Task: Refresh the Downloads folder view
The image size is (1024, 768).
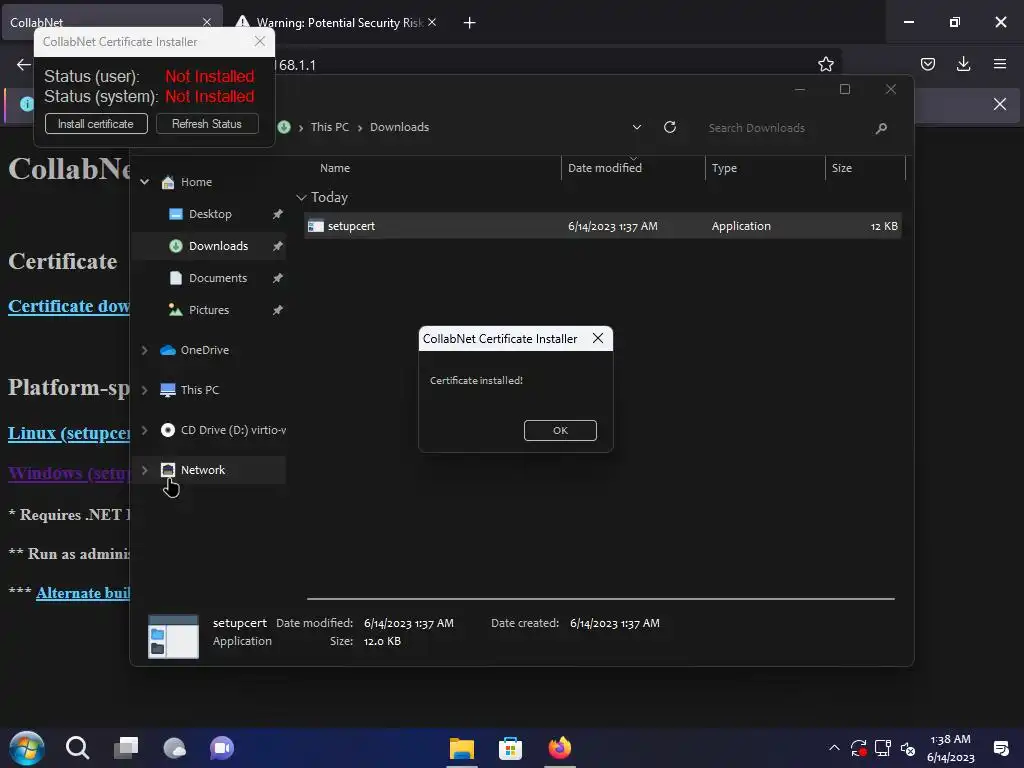Action: [670, 127]
